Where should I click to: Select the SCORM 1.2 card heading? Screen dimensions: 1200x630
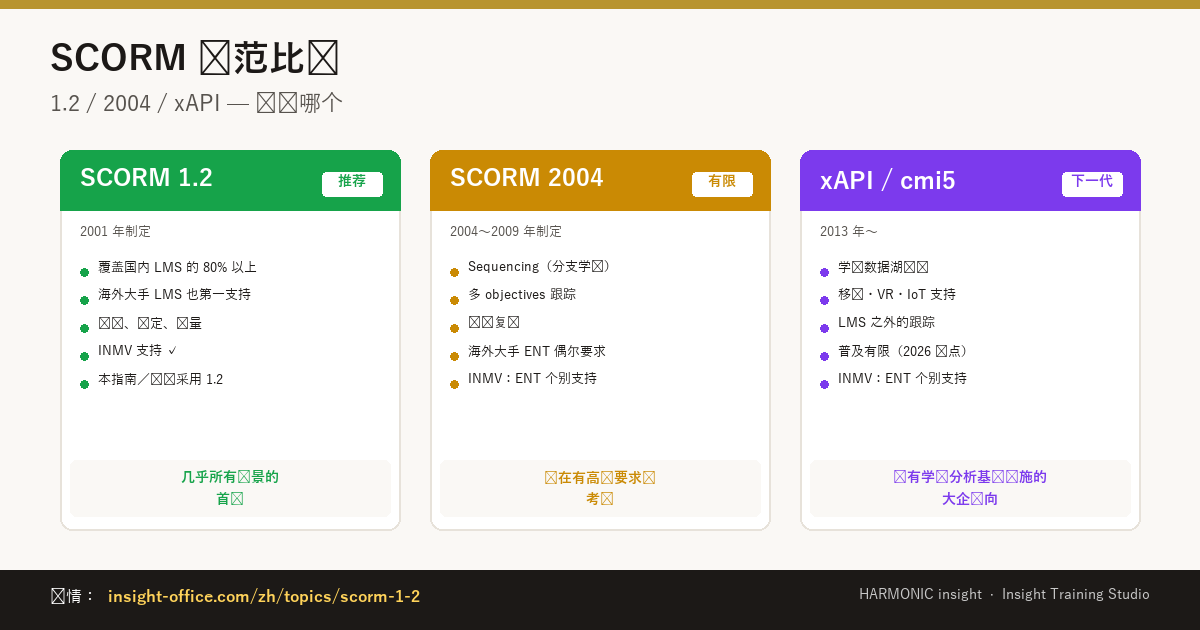(x=146, y=178)
